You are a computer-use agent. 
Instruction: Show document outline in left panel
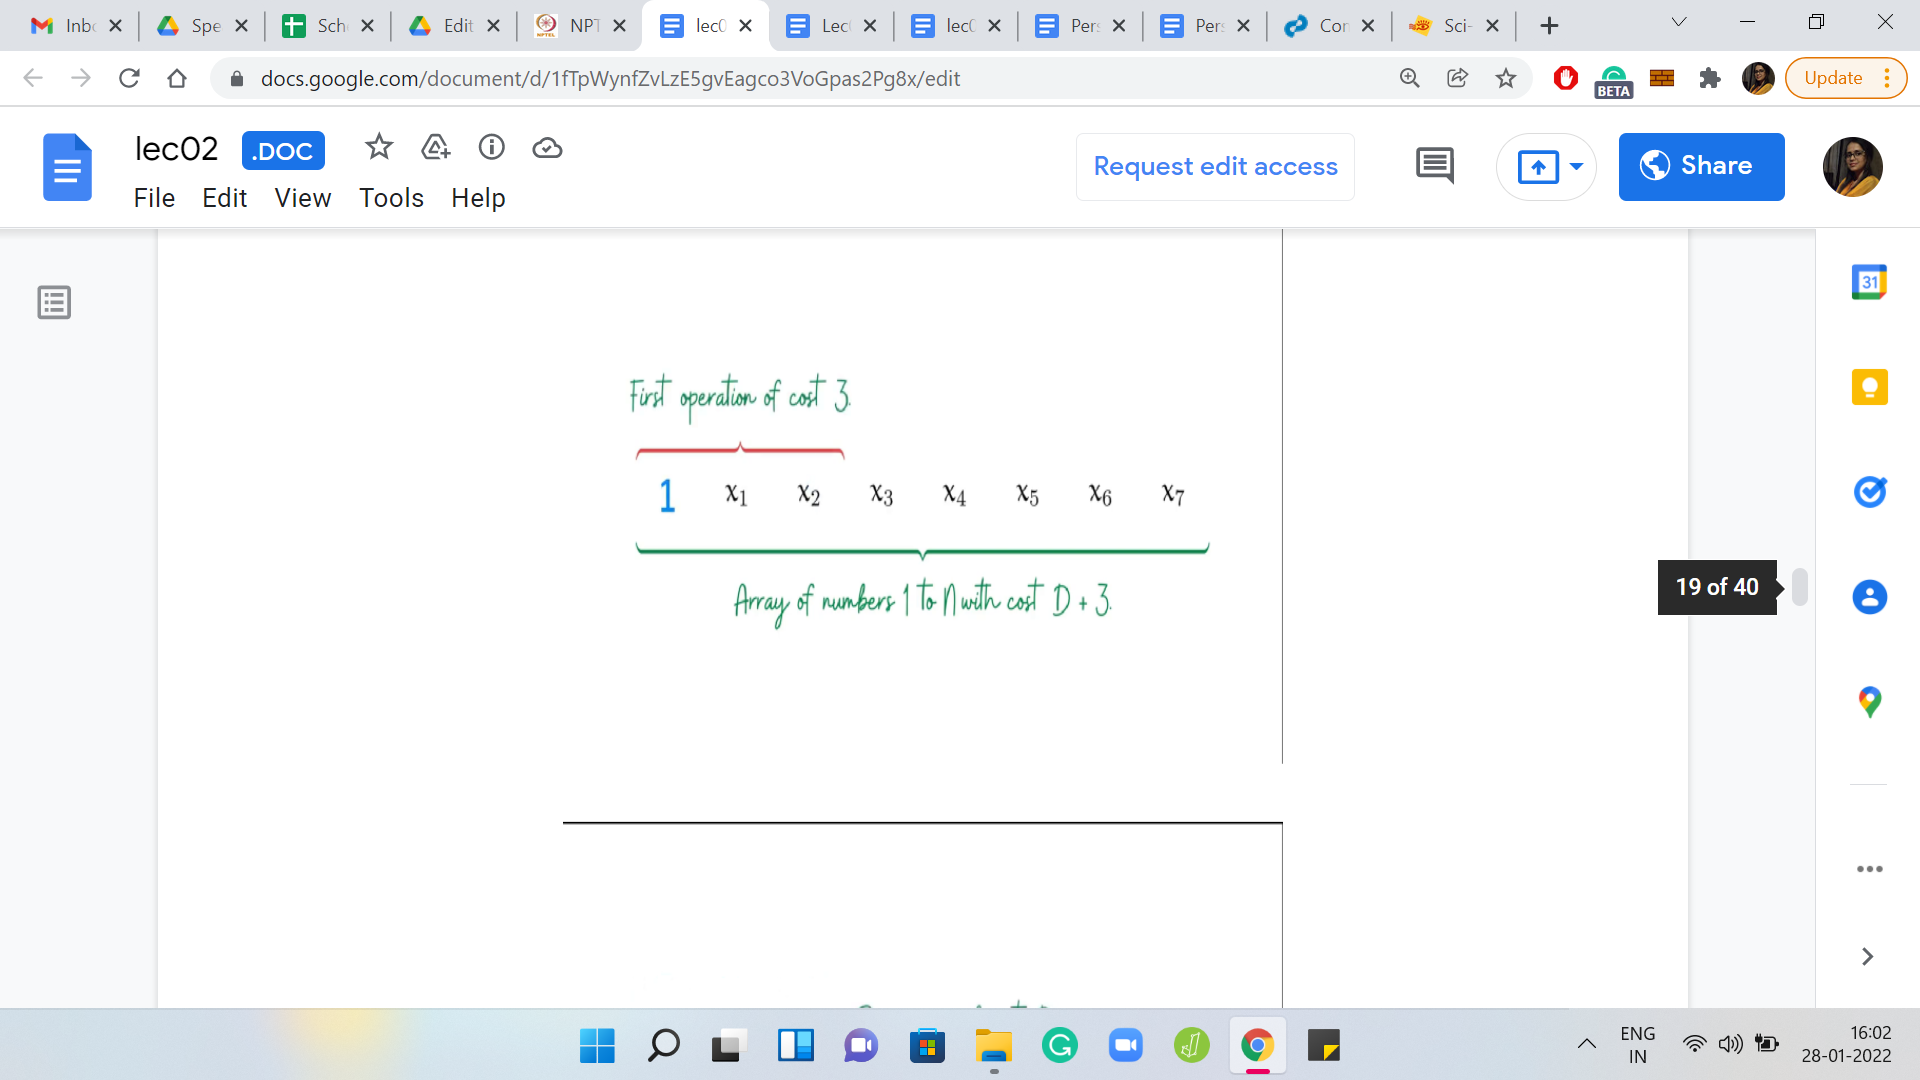pyautogui.click(x=54, y=302)
